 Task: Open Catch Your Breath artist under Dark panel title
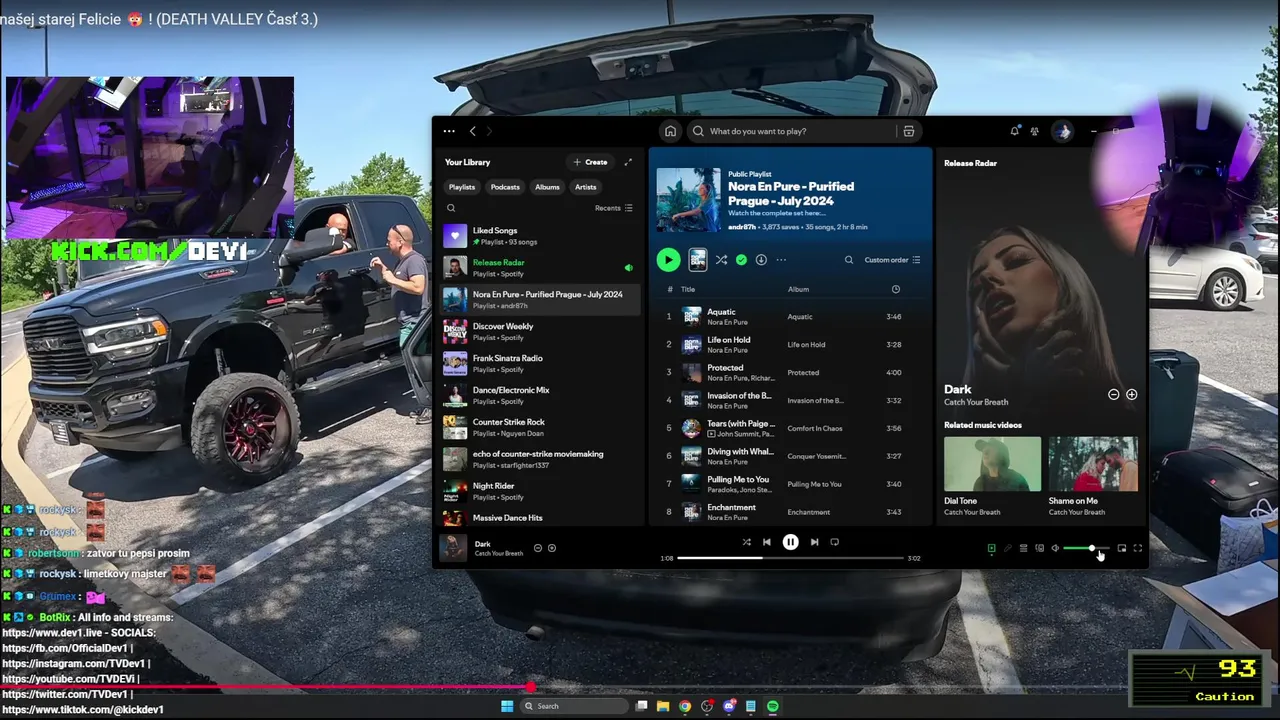[x=976, y=402]
